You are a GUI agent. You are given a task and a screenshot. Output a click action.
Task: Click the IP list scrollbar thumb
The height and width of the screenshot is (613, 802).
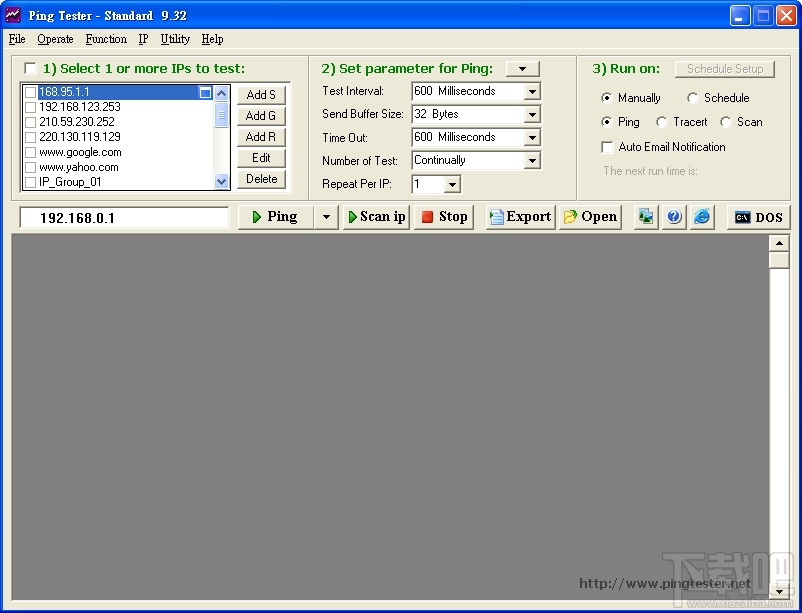point(221,115)
